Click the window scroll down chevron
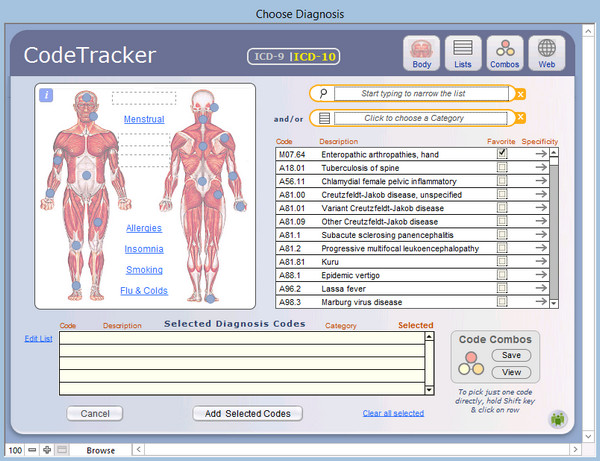Viewport: 600px width, 461px height. [x=588, y=436]
